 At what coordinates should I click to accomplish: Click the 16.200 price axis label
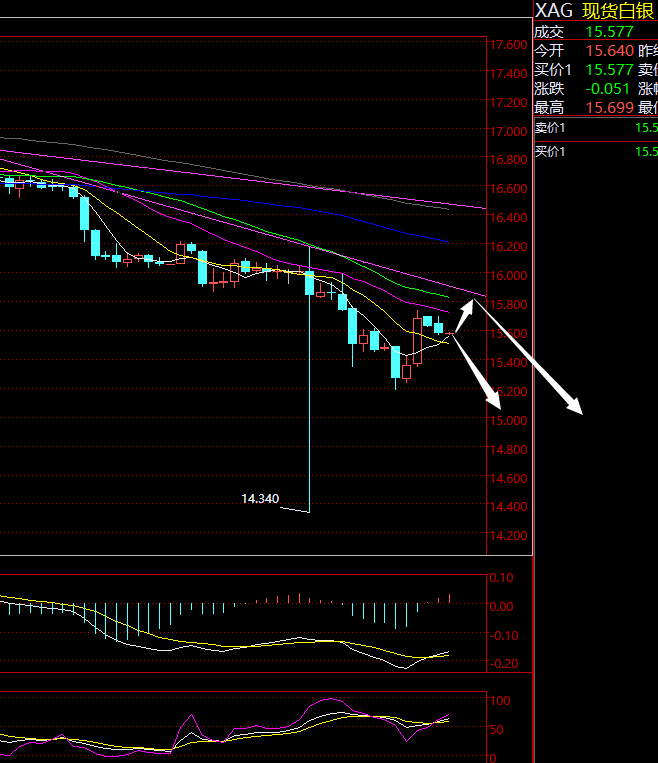coord(508,247)
